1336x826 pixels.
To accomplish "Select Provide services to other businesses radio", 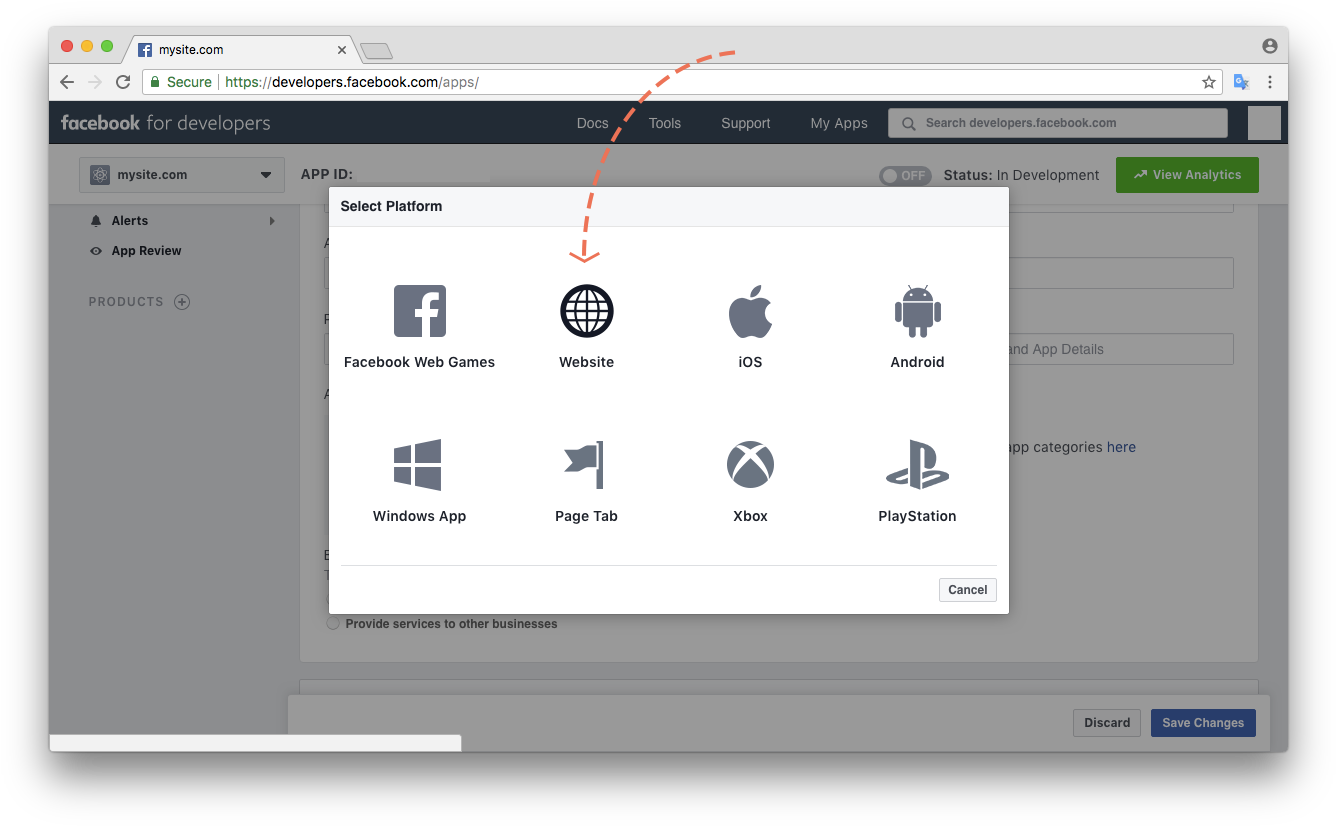I will (333, 624).
